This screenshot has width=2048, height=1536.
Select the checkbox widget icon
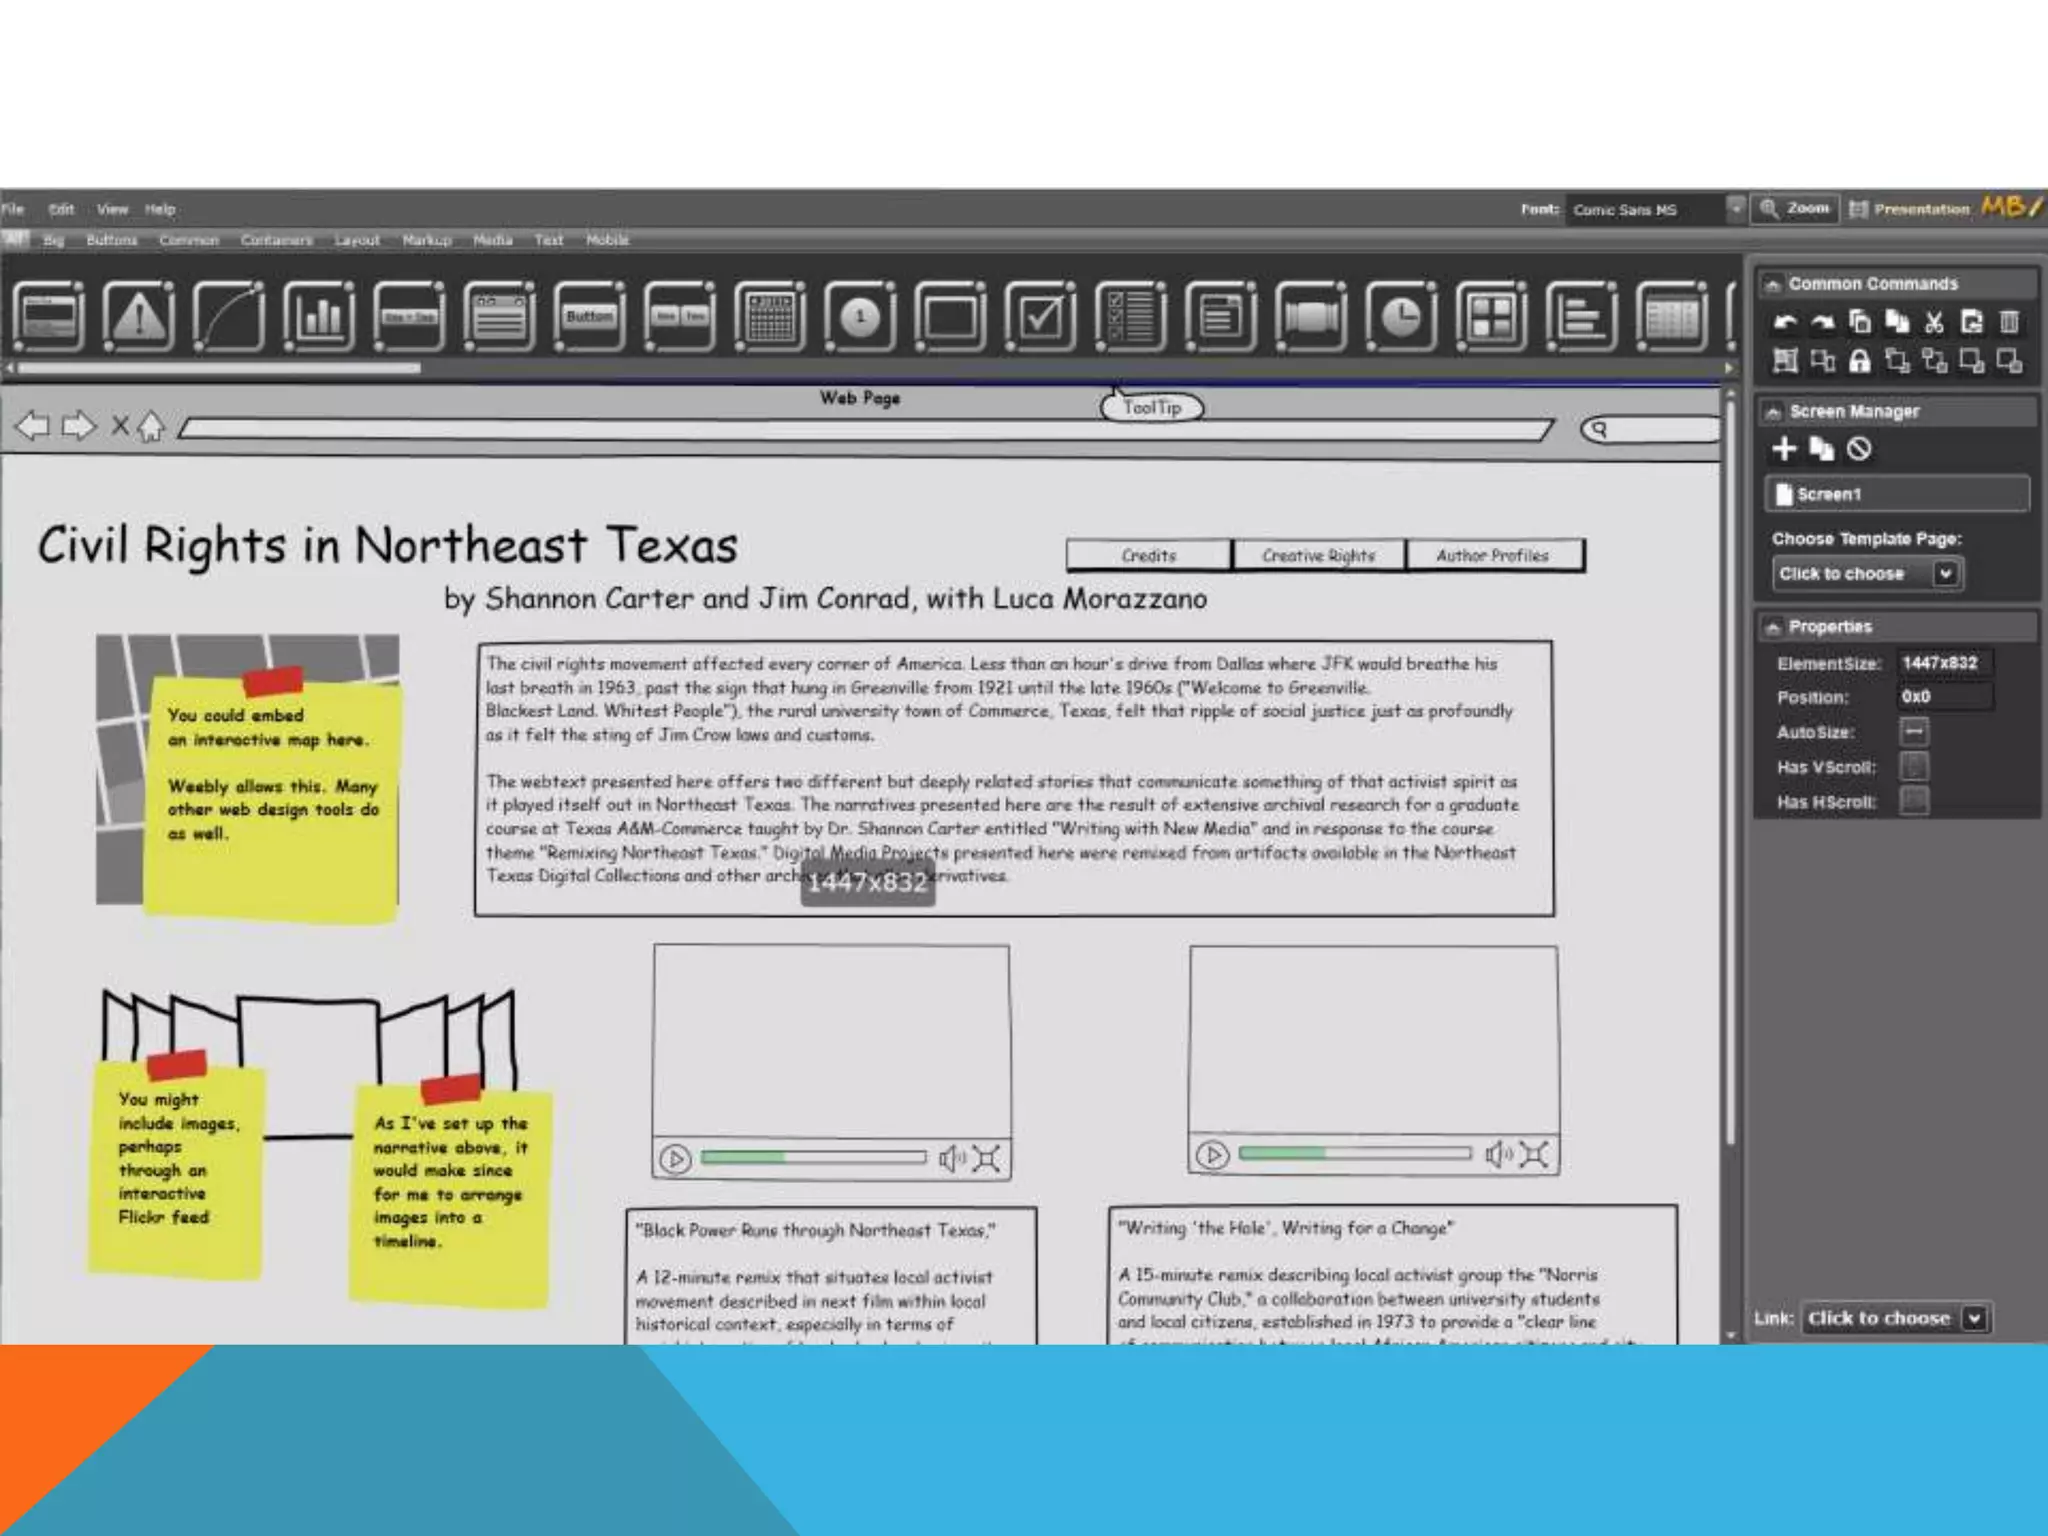(x=1041, y=318)
